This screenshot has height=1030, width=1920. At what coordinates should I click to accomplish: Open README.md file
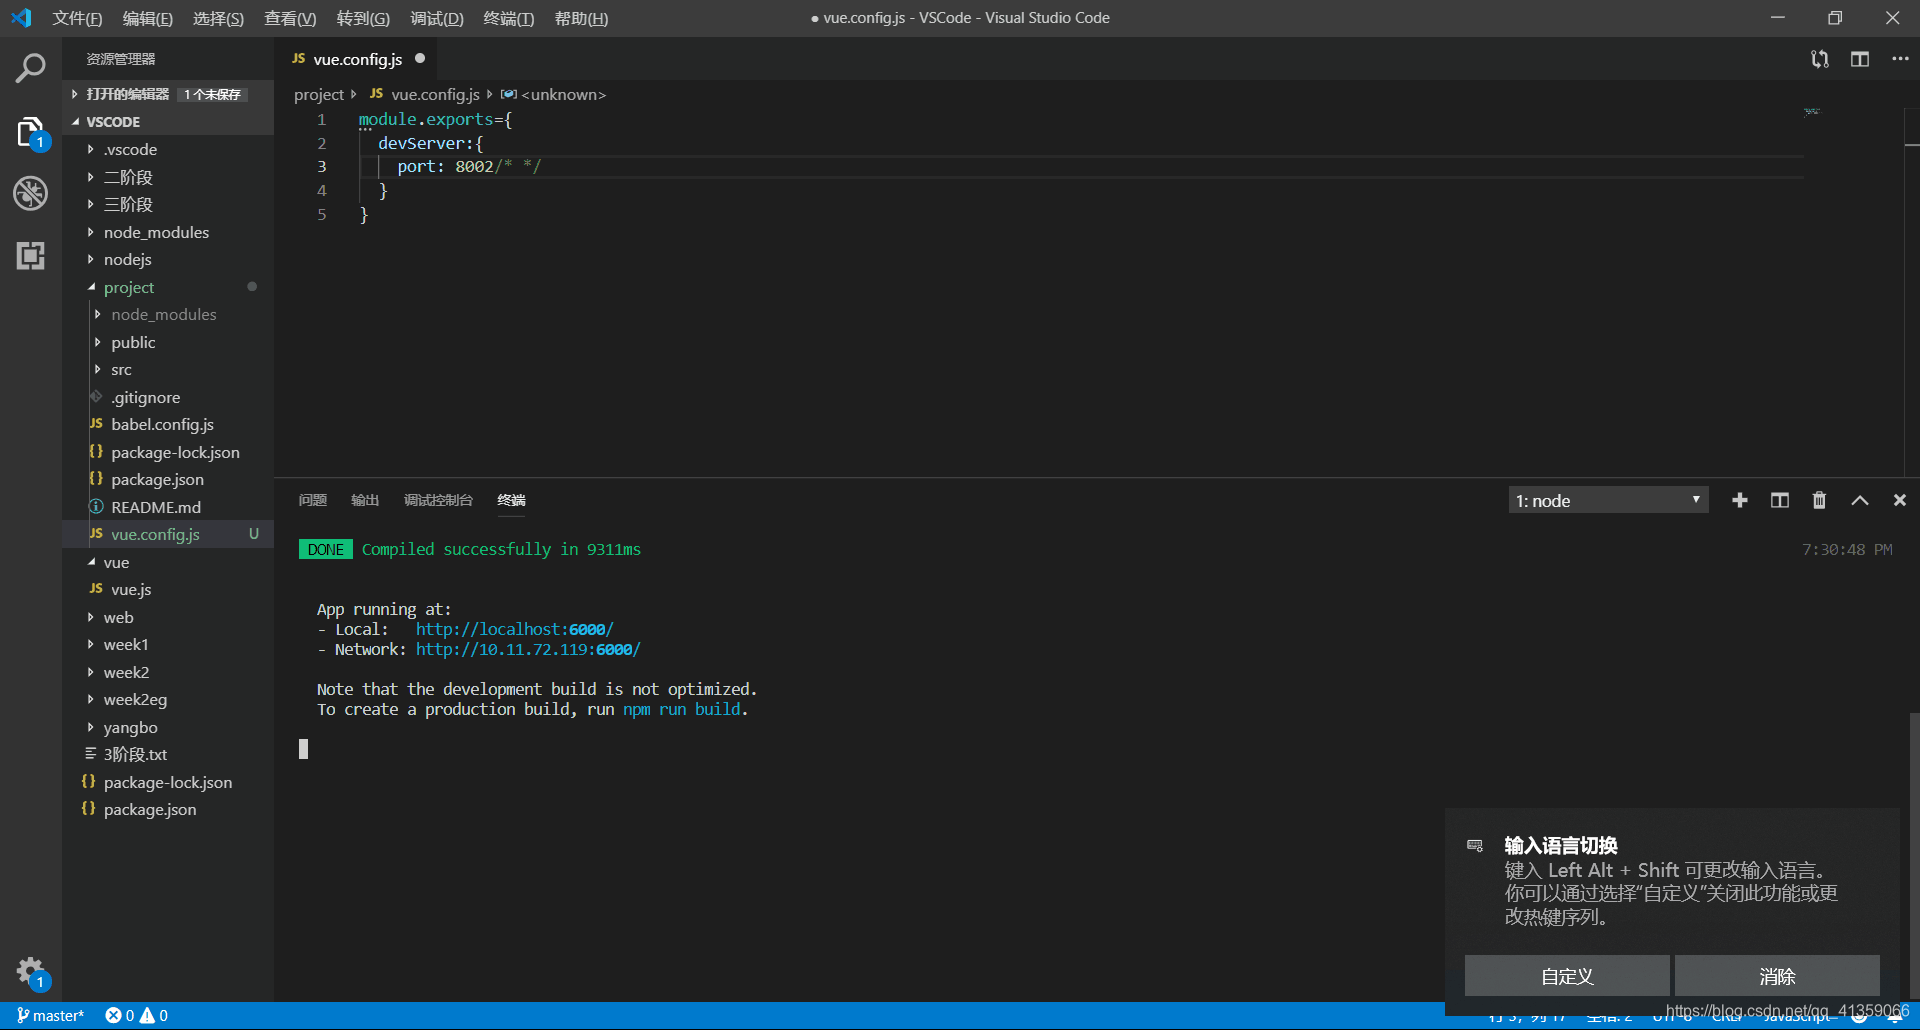point(167,507)
